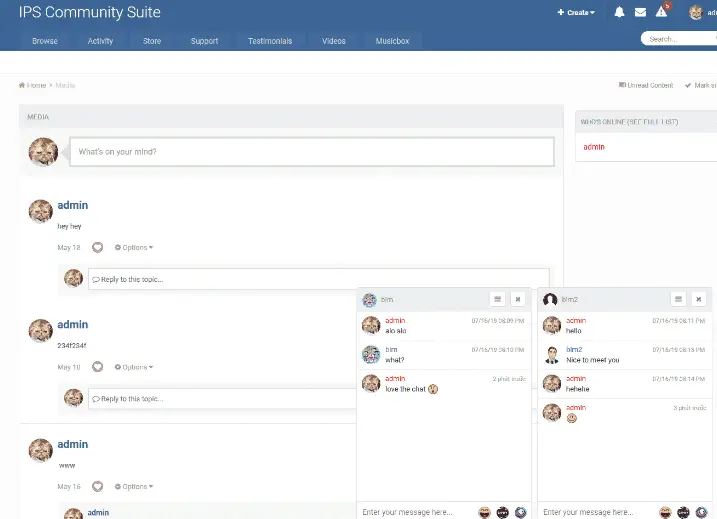Open the messages envelope icon
The width and height of the screenshot is (717, 519).
[640, 13]
